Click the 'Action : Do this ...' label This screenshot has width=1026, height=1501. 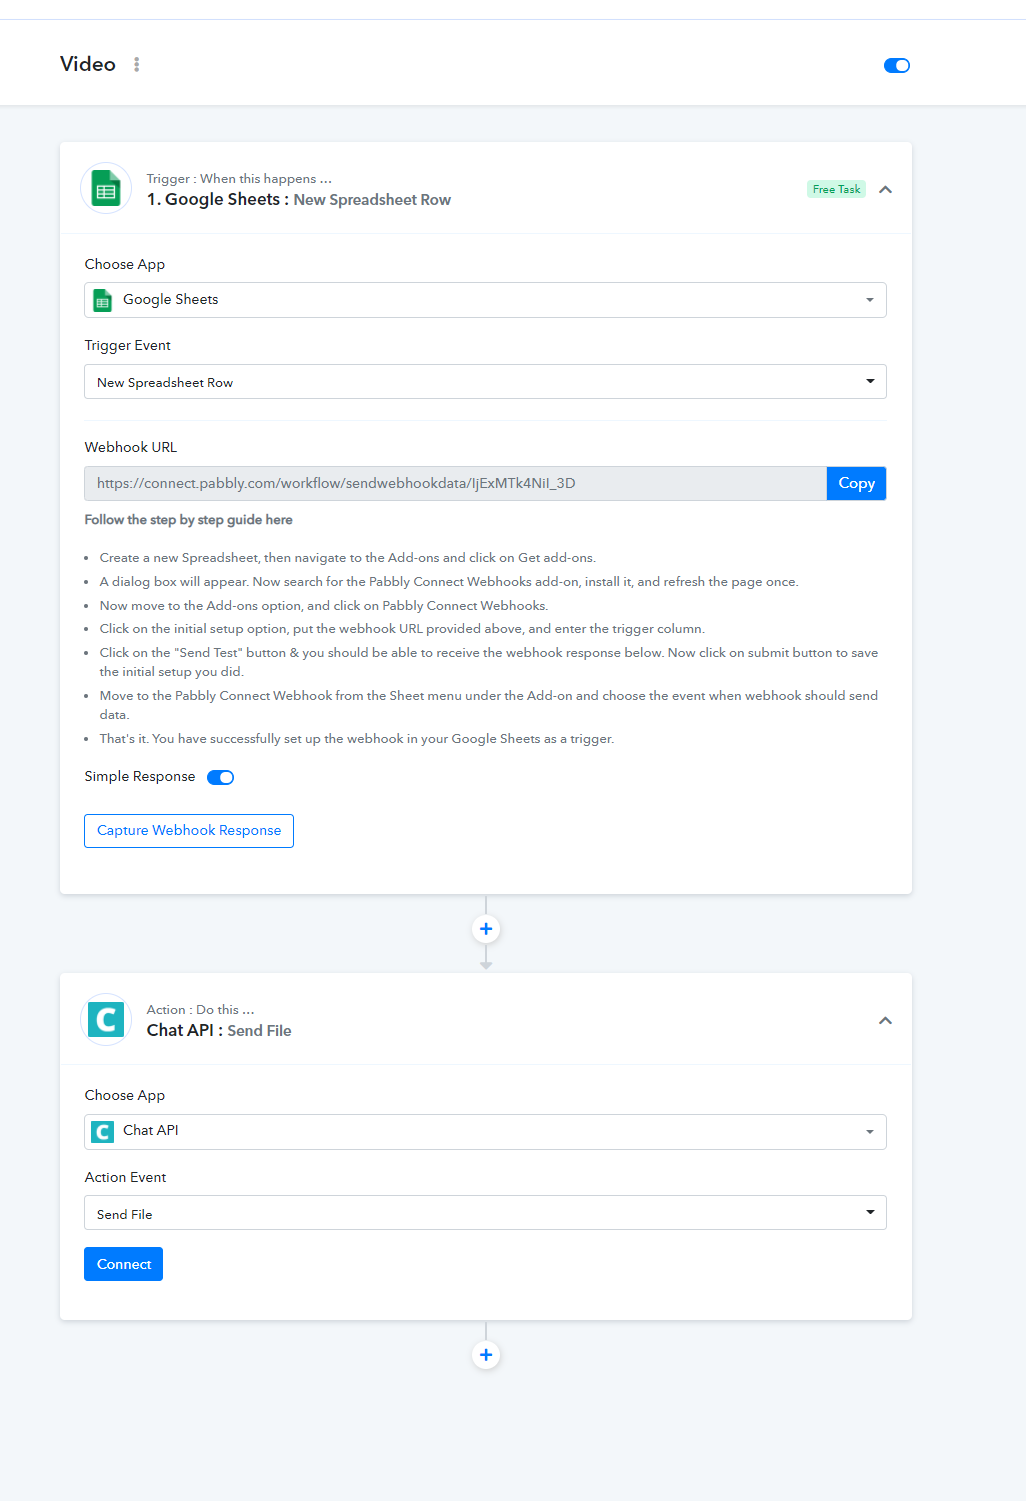tap(200, 1010)
